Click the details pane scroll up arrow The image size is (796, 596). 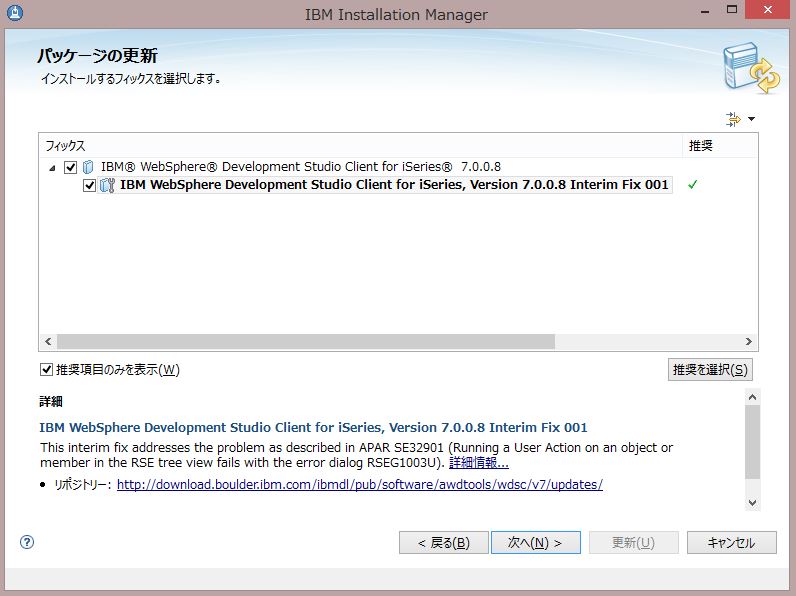point(753,397)
